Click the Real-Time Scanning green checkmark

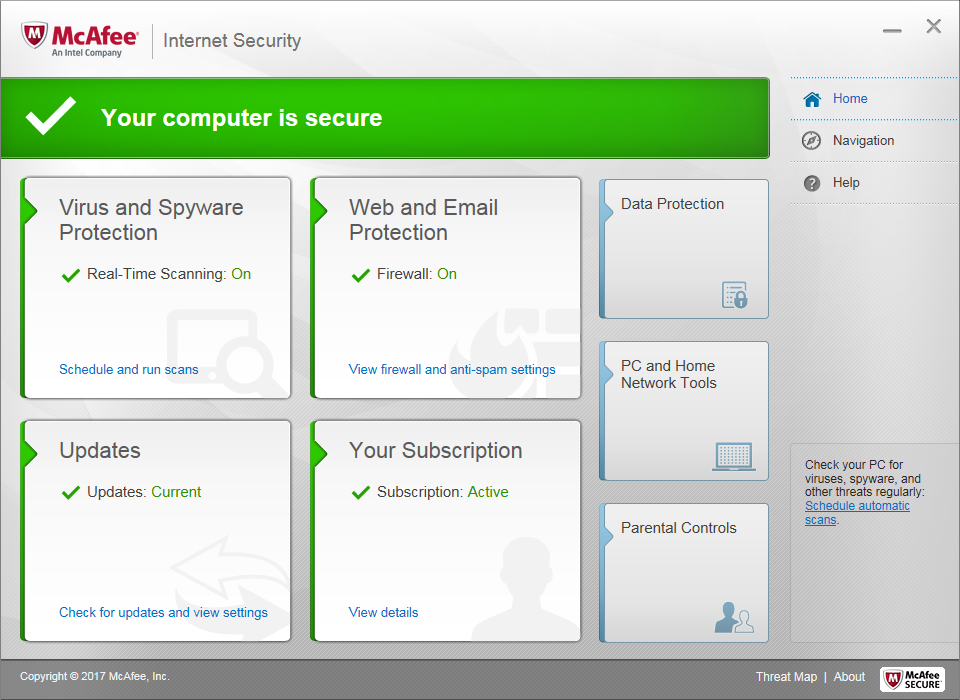[x=70, y=275]
